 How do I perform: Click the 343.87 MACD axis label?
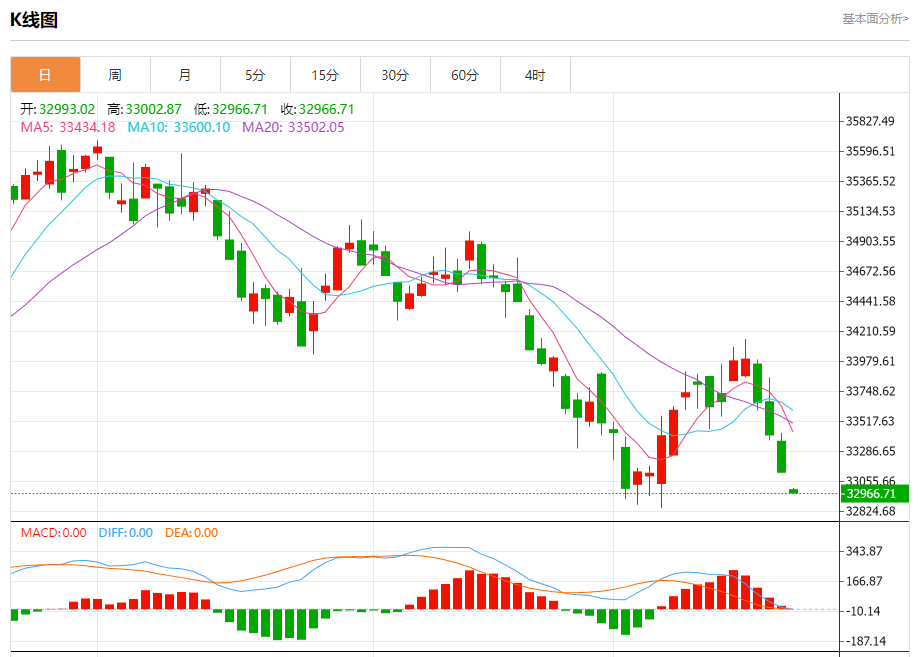coord(864,551)
